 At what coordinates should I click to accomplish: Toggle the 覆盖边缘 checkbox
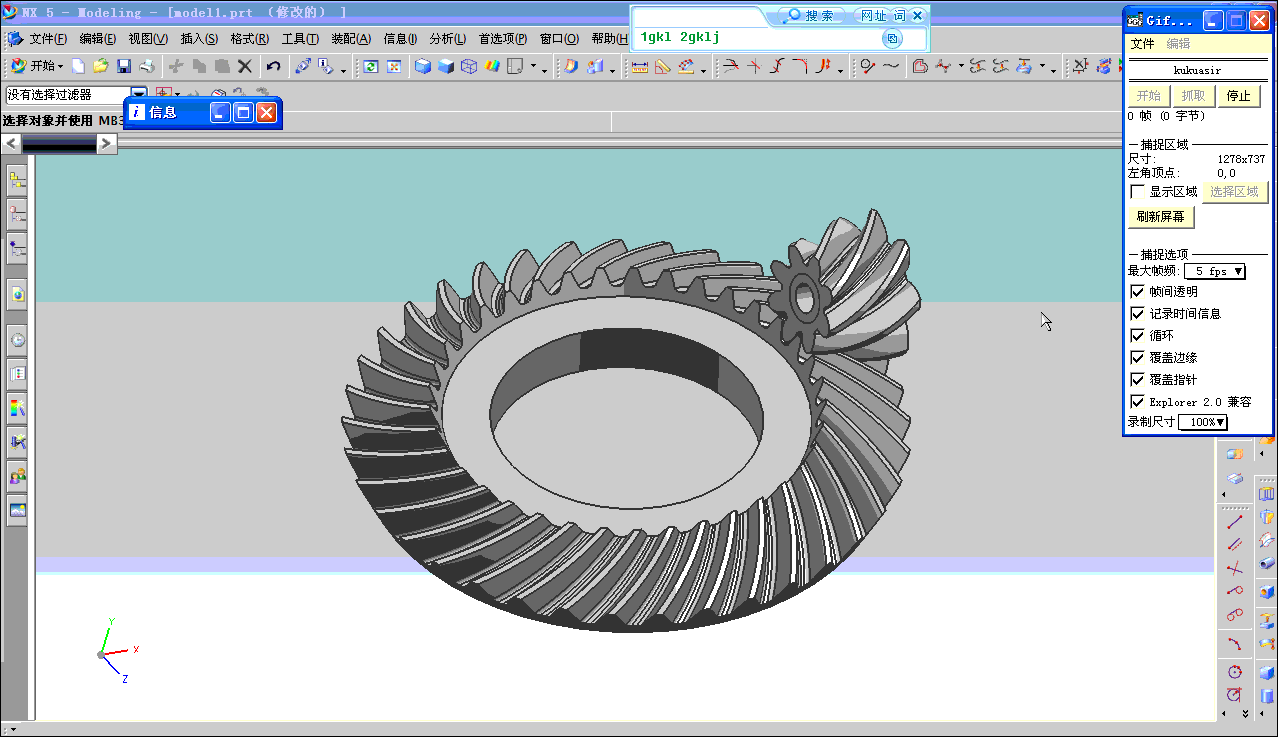1137,358
